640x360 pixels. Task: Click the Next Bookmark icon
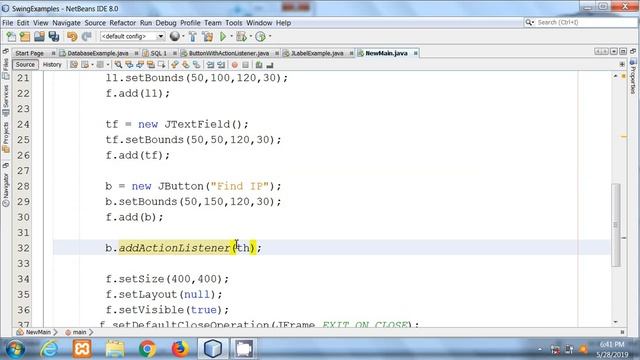point(186,64)
